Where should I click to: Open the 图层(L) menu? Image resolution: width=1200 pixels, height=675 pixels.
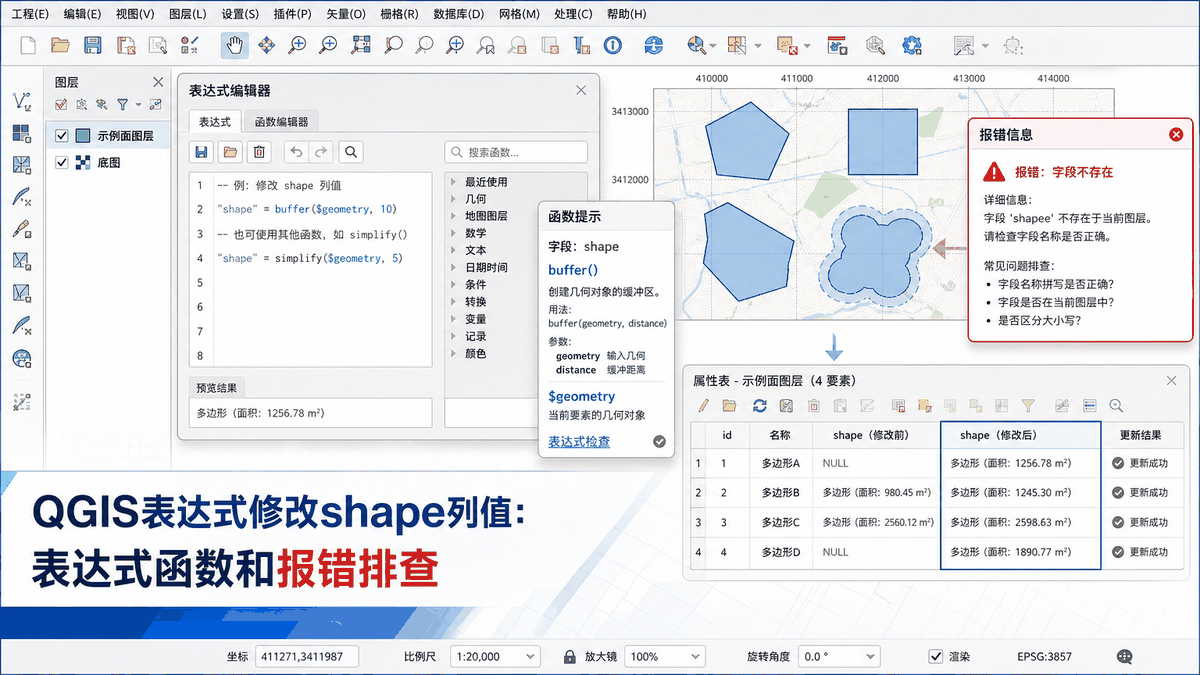(x=188, y=14)
